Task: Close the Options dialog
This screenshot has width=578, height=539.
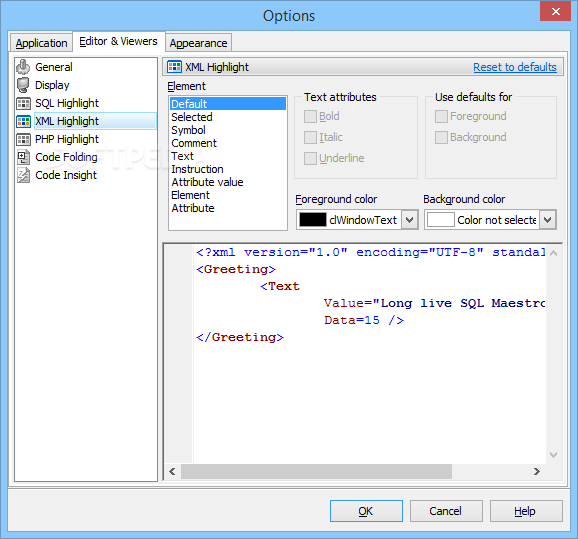Action: click(556, 11)
